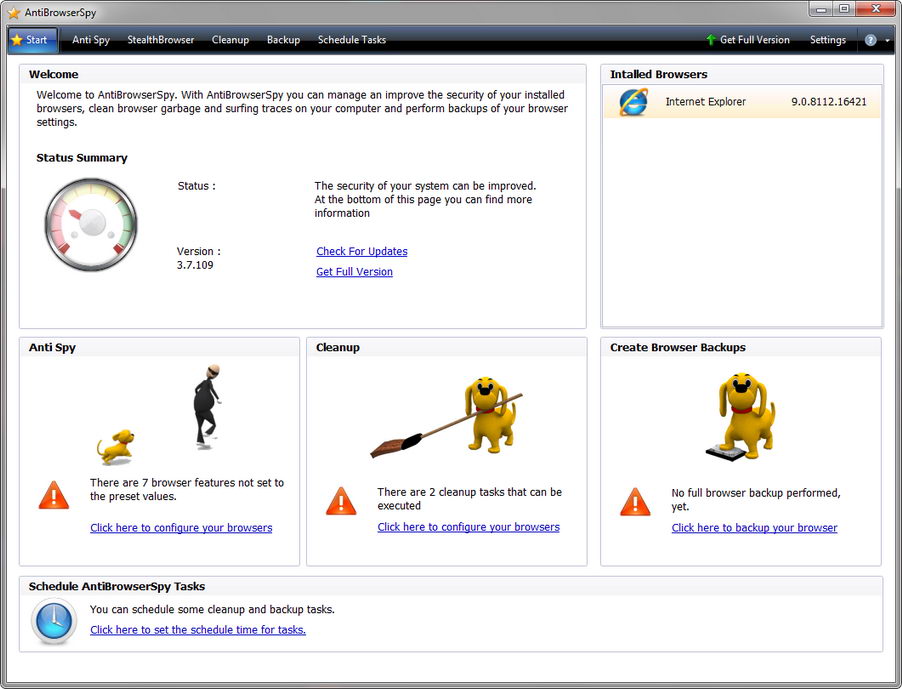This screenshot has height=689, width=902.
Task: Click Schedule AntiBrowserSpy Tasks header
Action: tap(451, 587)
